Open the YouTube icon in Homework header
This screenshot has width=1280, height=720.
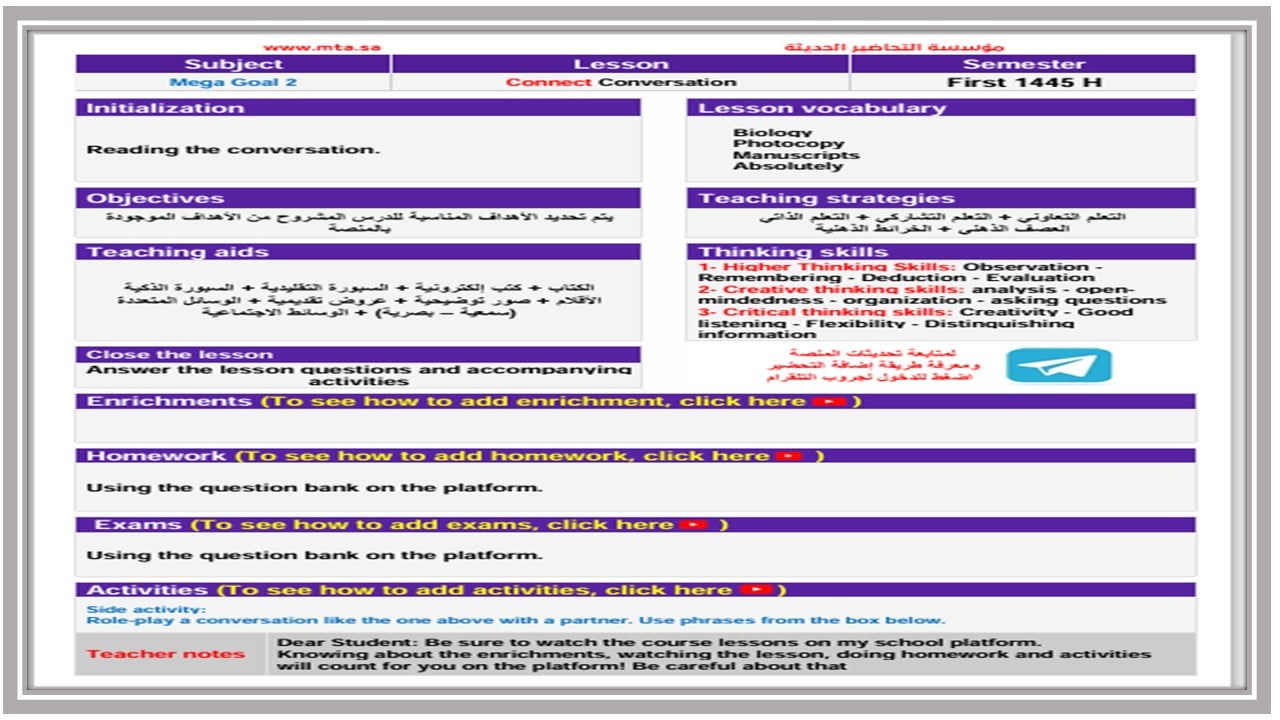click(789, 456)
